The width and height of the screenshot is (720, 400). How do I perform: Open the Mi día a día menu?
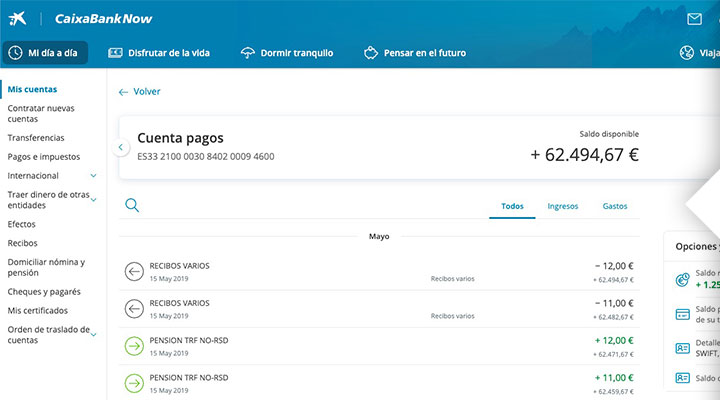[x=45, y=53]
